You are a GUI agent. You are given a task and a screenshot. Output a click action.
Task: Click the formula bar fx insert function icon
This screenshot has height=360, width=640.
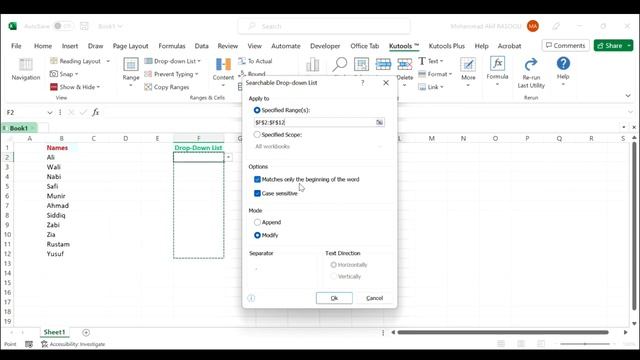pyautogui.click(x=95, y=112)
